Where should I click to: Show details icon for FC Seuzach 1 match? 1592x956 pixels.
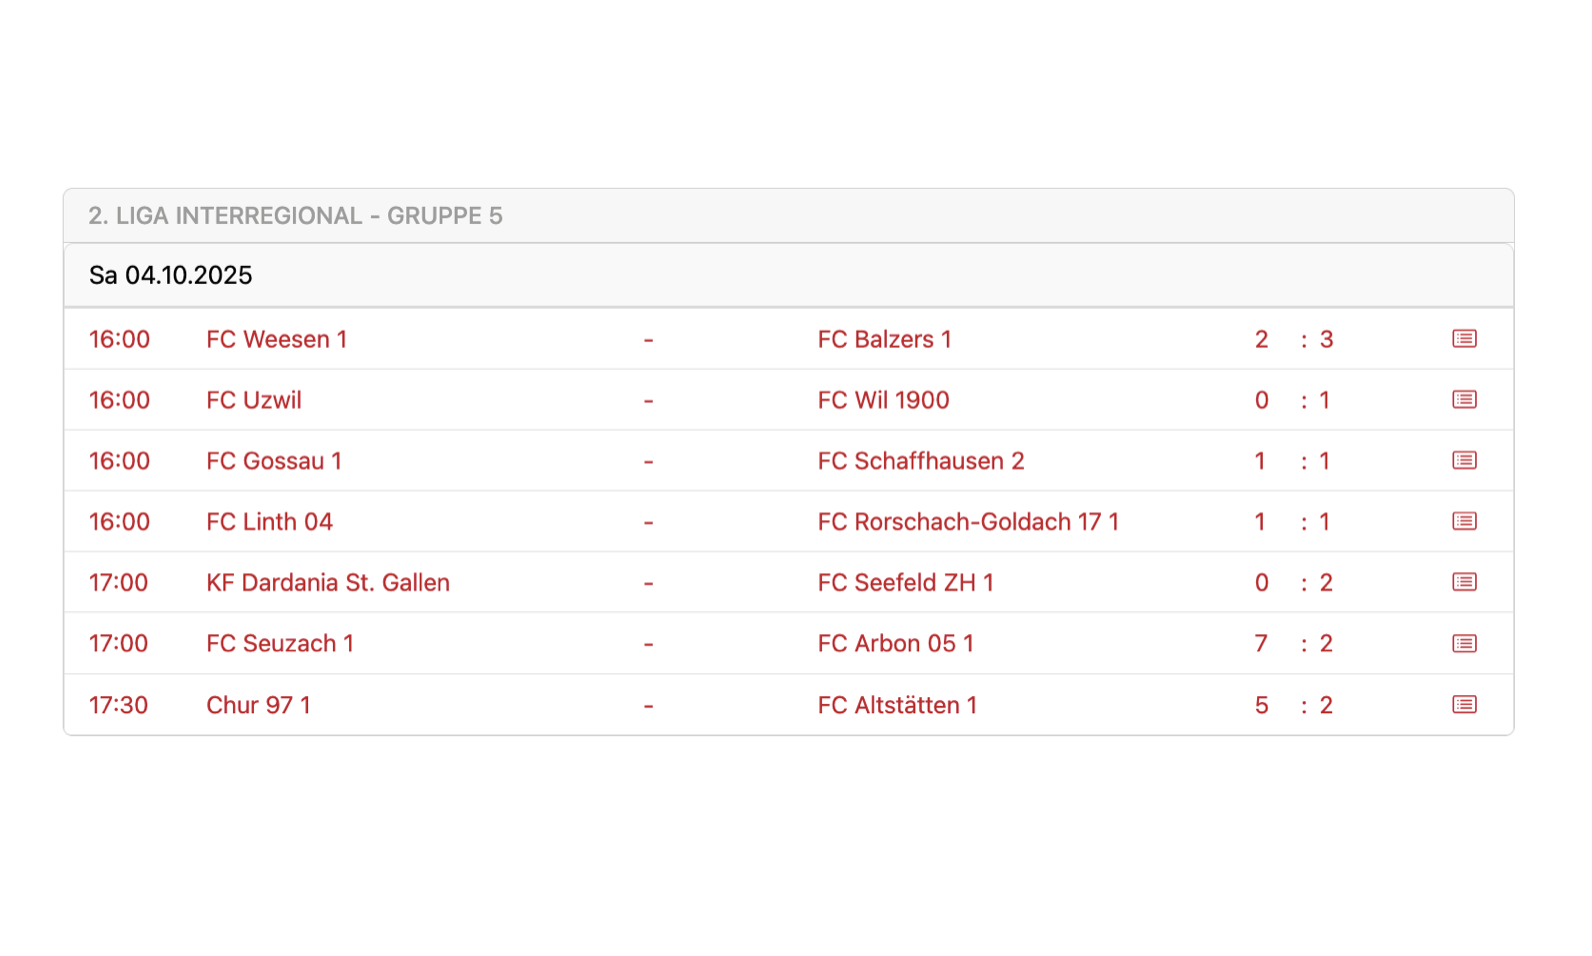(1464, 644)
